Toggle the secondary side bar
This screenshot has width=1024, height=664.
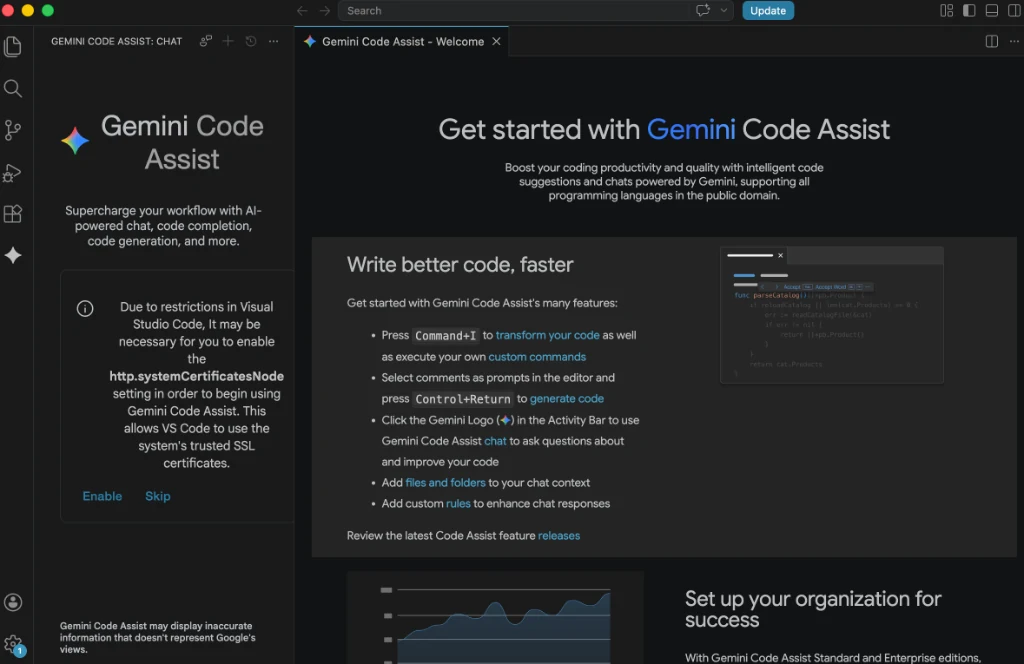click(x=1014, y=10)
